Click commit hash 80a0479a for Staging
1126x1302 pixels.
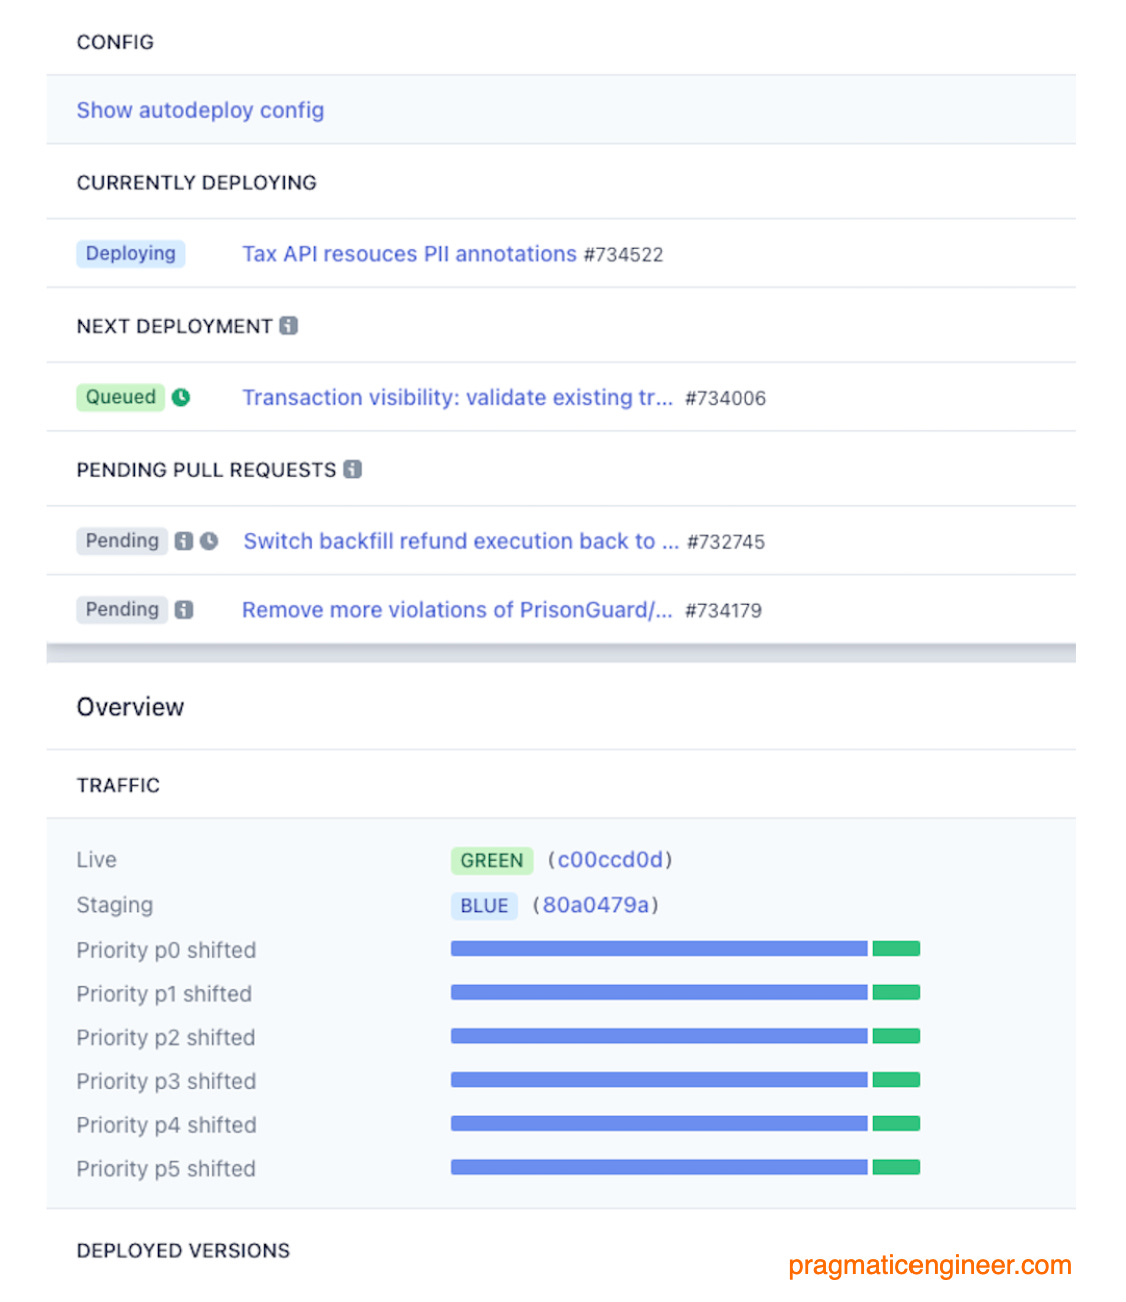(x=597, y=906)
